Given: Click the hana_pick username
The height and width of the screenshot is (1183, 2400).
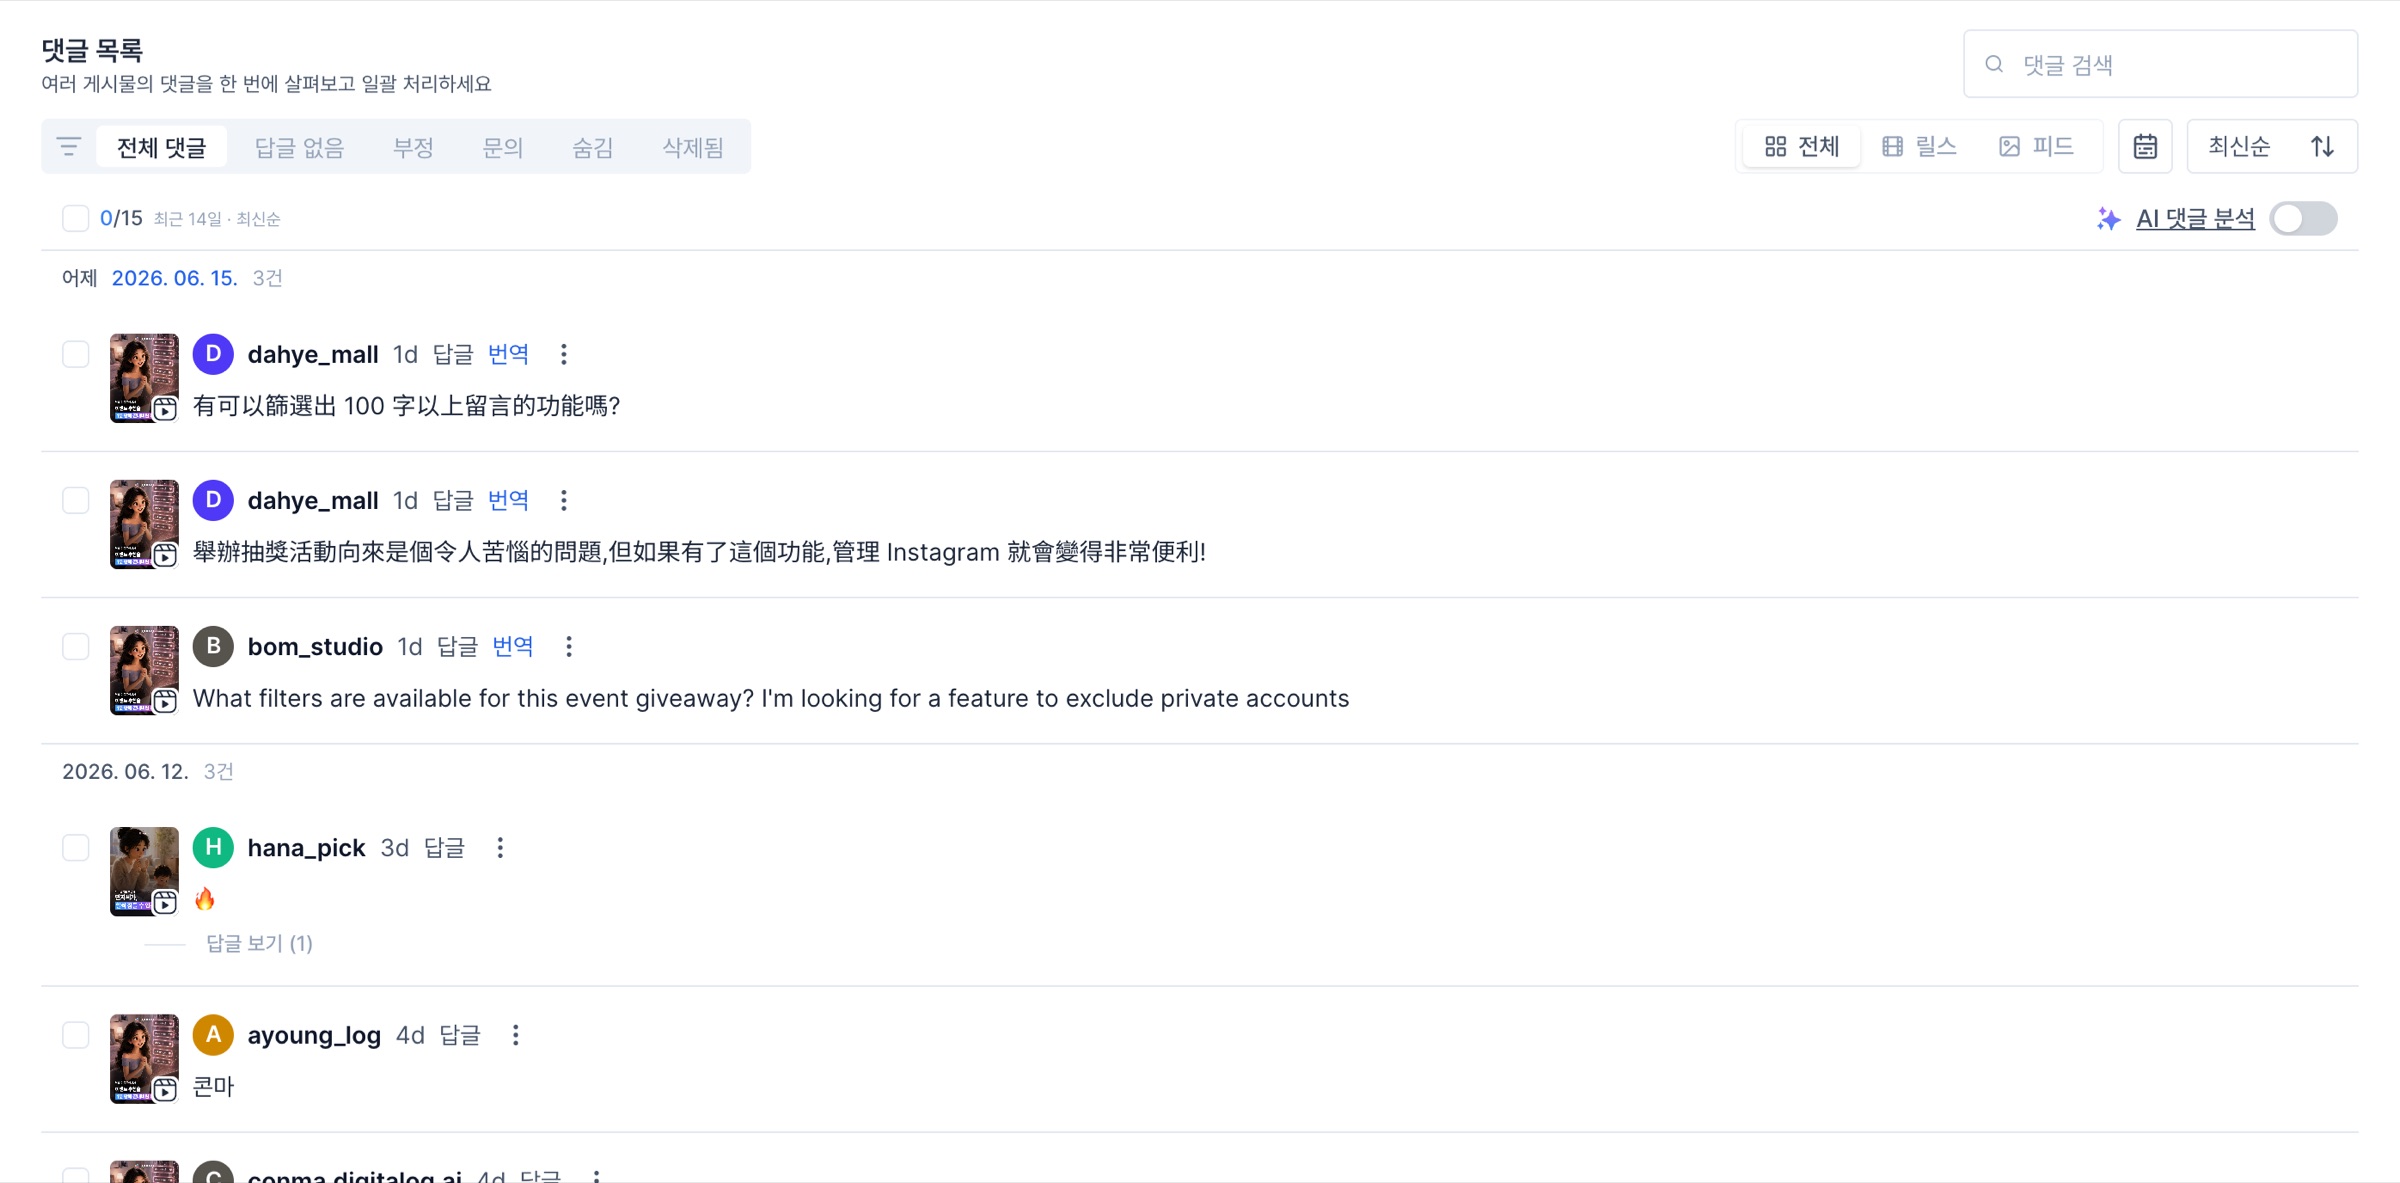Looking at the screenshot, I should (306, 848).
